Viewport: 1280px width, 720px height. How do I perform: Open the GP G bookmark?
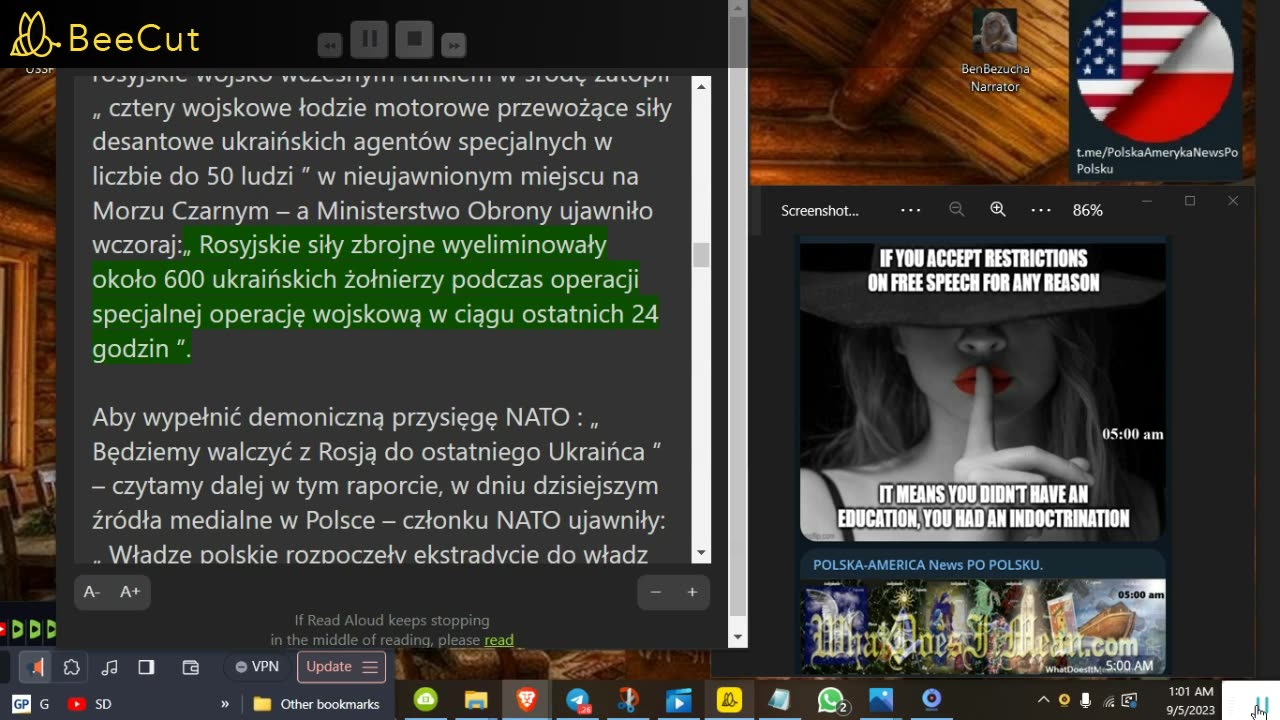(31, 704)
